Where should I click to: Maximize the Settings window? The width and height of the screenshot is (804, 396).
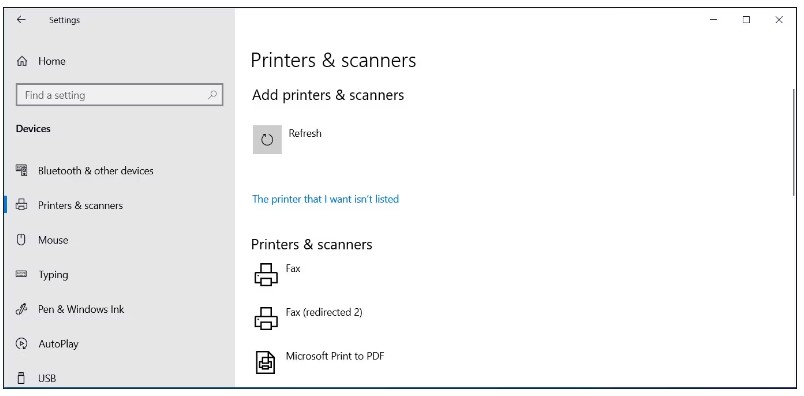pos(747,19)
